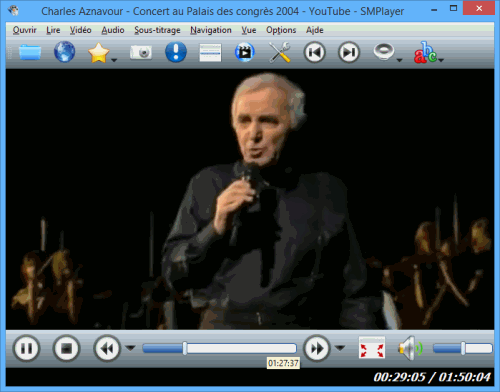Expand the rewind options dropdown arrow
500x392 pixels.
[130, 348]
